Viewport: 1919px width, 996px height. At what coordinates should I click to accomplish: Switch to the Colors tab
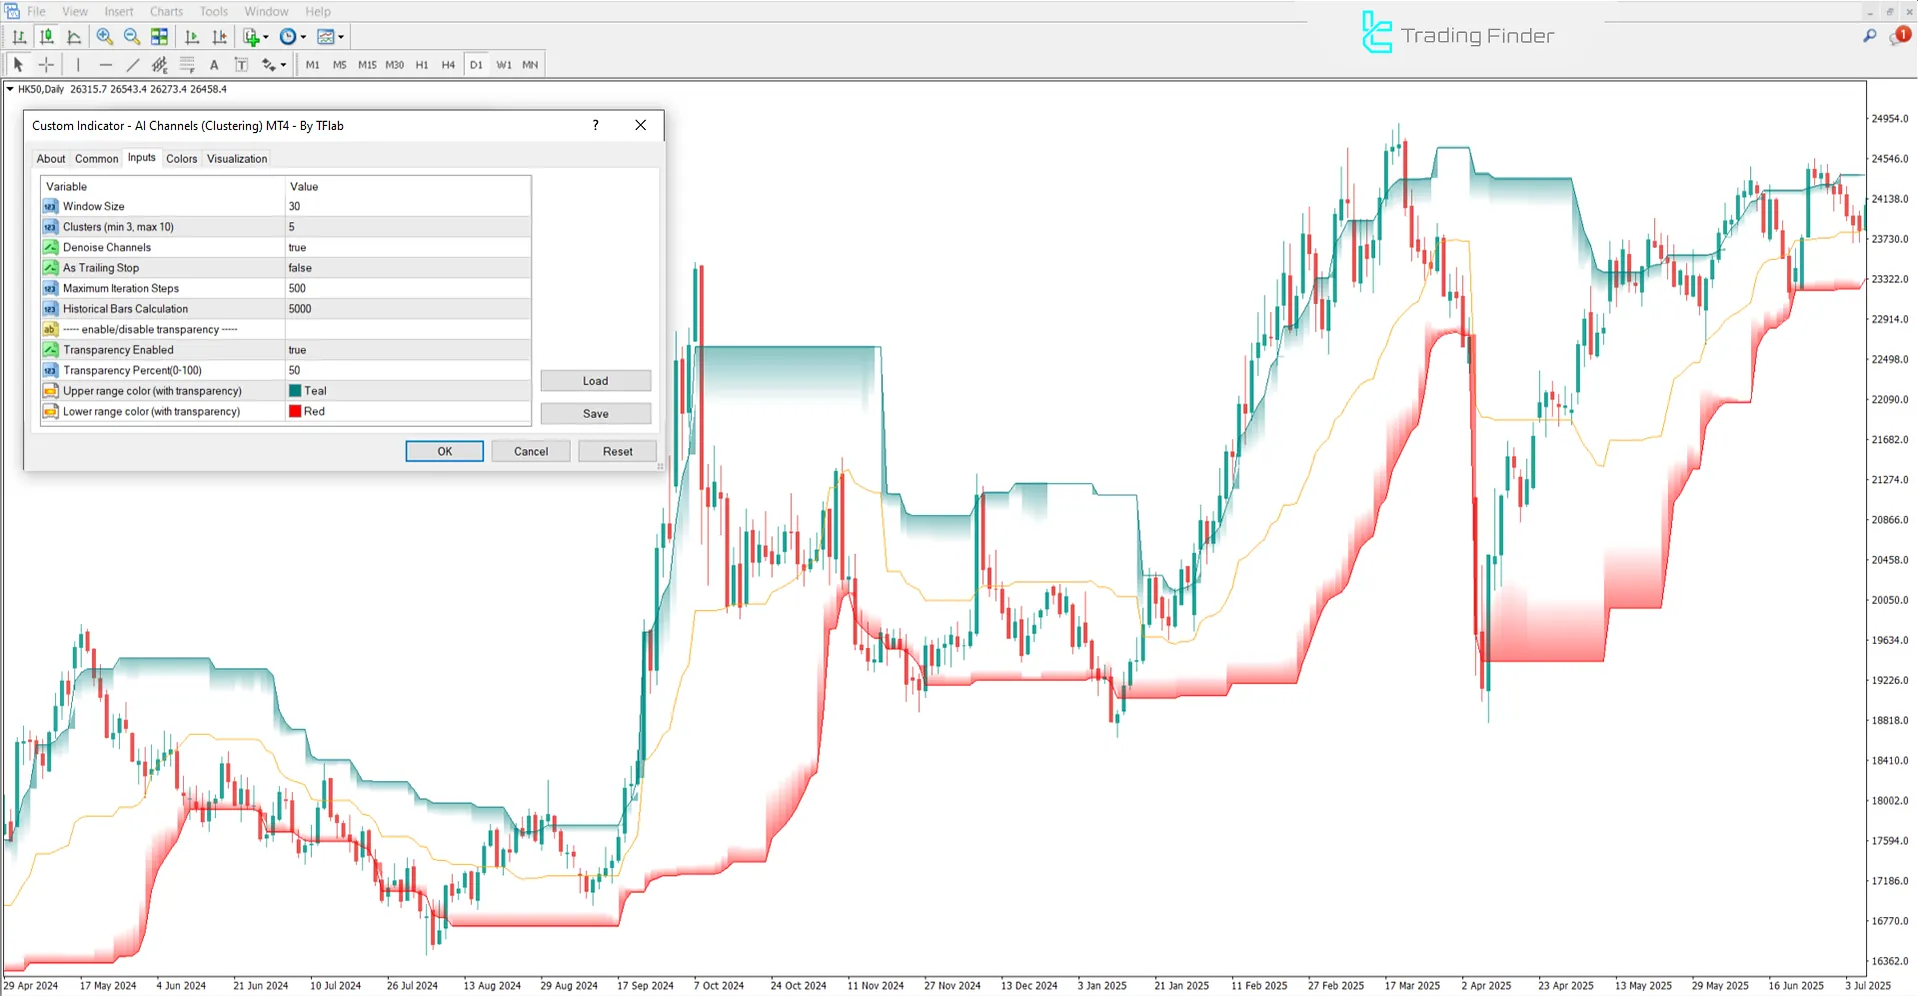[x=181, y=158]
